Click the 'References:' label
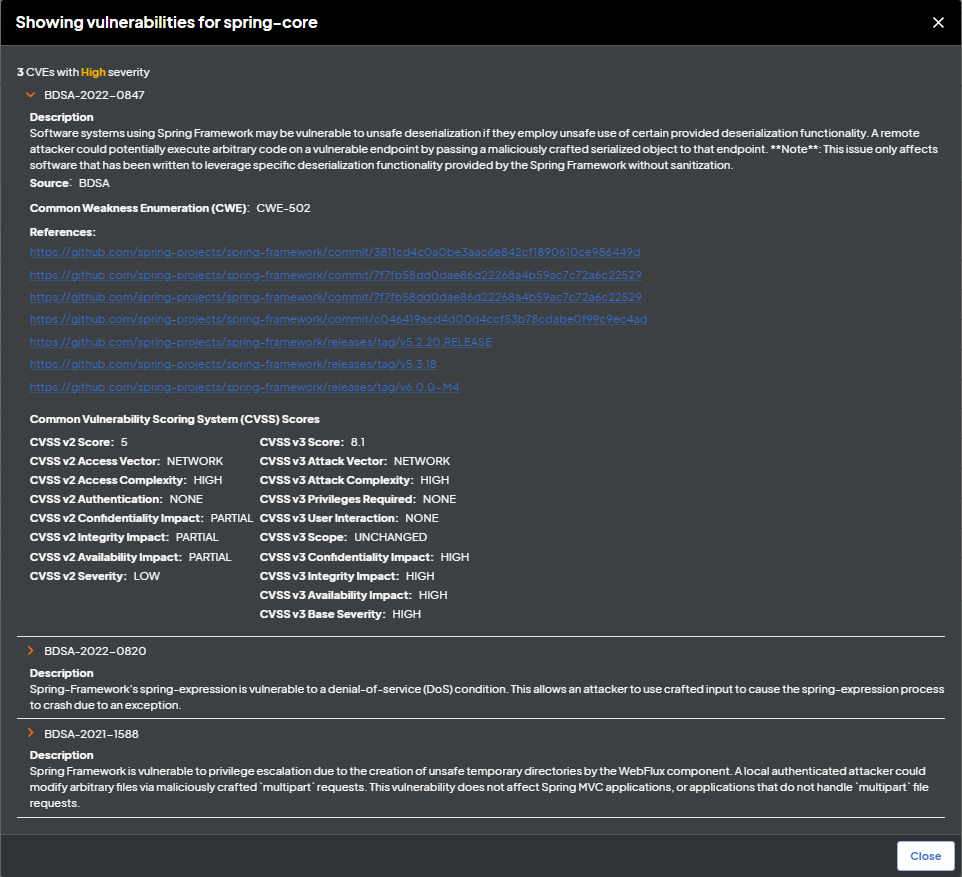Viewport: 962px width, 877px height. click(63, 232)
